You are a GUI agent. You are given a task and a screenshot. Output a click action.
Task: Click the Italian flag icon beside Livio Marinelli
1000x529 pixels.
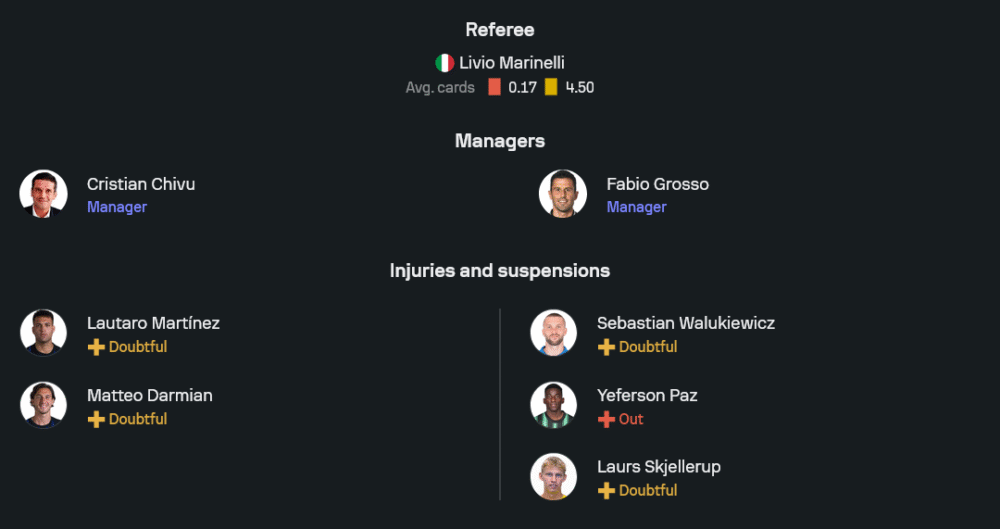click(x=444, y=63)
